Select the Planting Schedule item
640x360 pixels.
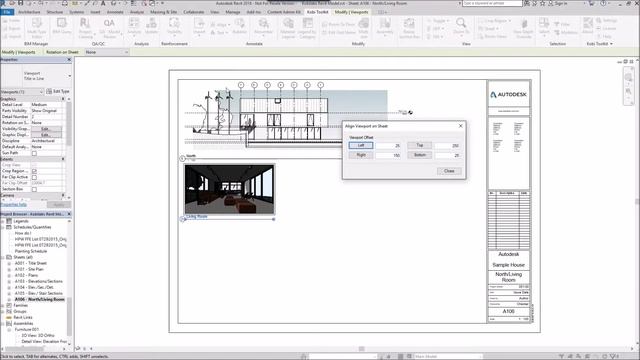pos(31,251)
